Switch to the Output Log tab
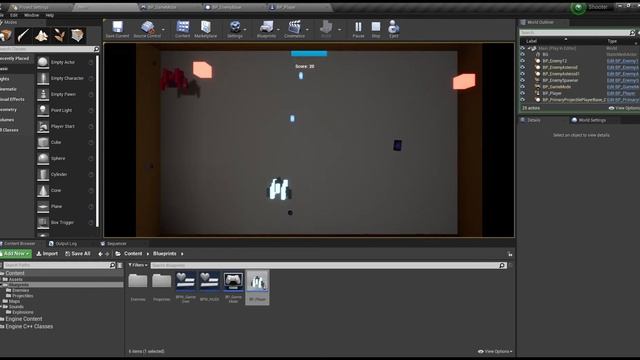 tap(63, 244)
